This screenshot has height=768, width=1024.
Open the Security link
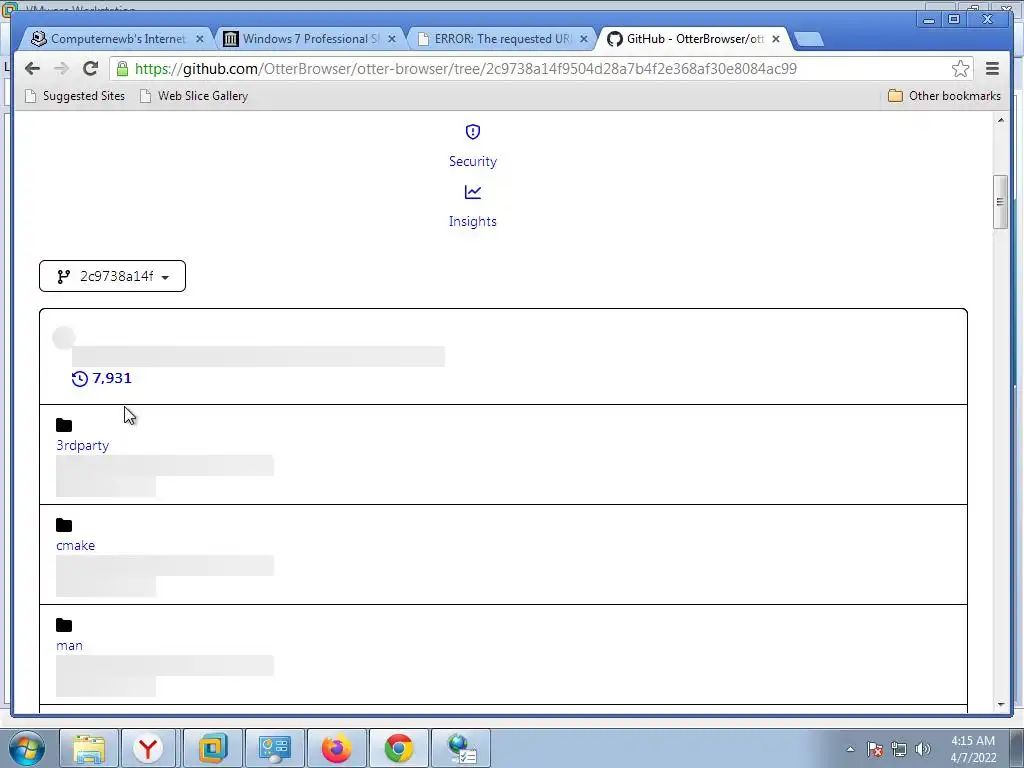click(473, 161)
